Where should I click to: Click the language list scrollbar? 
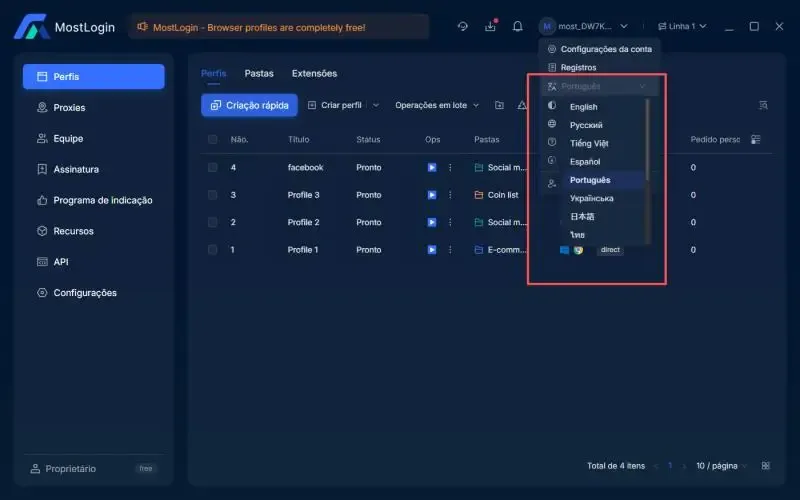click(647, 140)
